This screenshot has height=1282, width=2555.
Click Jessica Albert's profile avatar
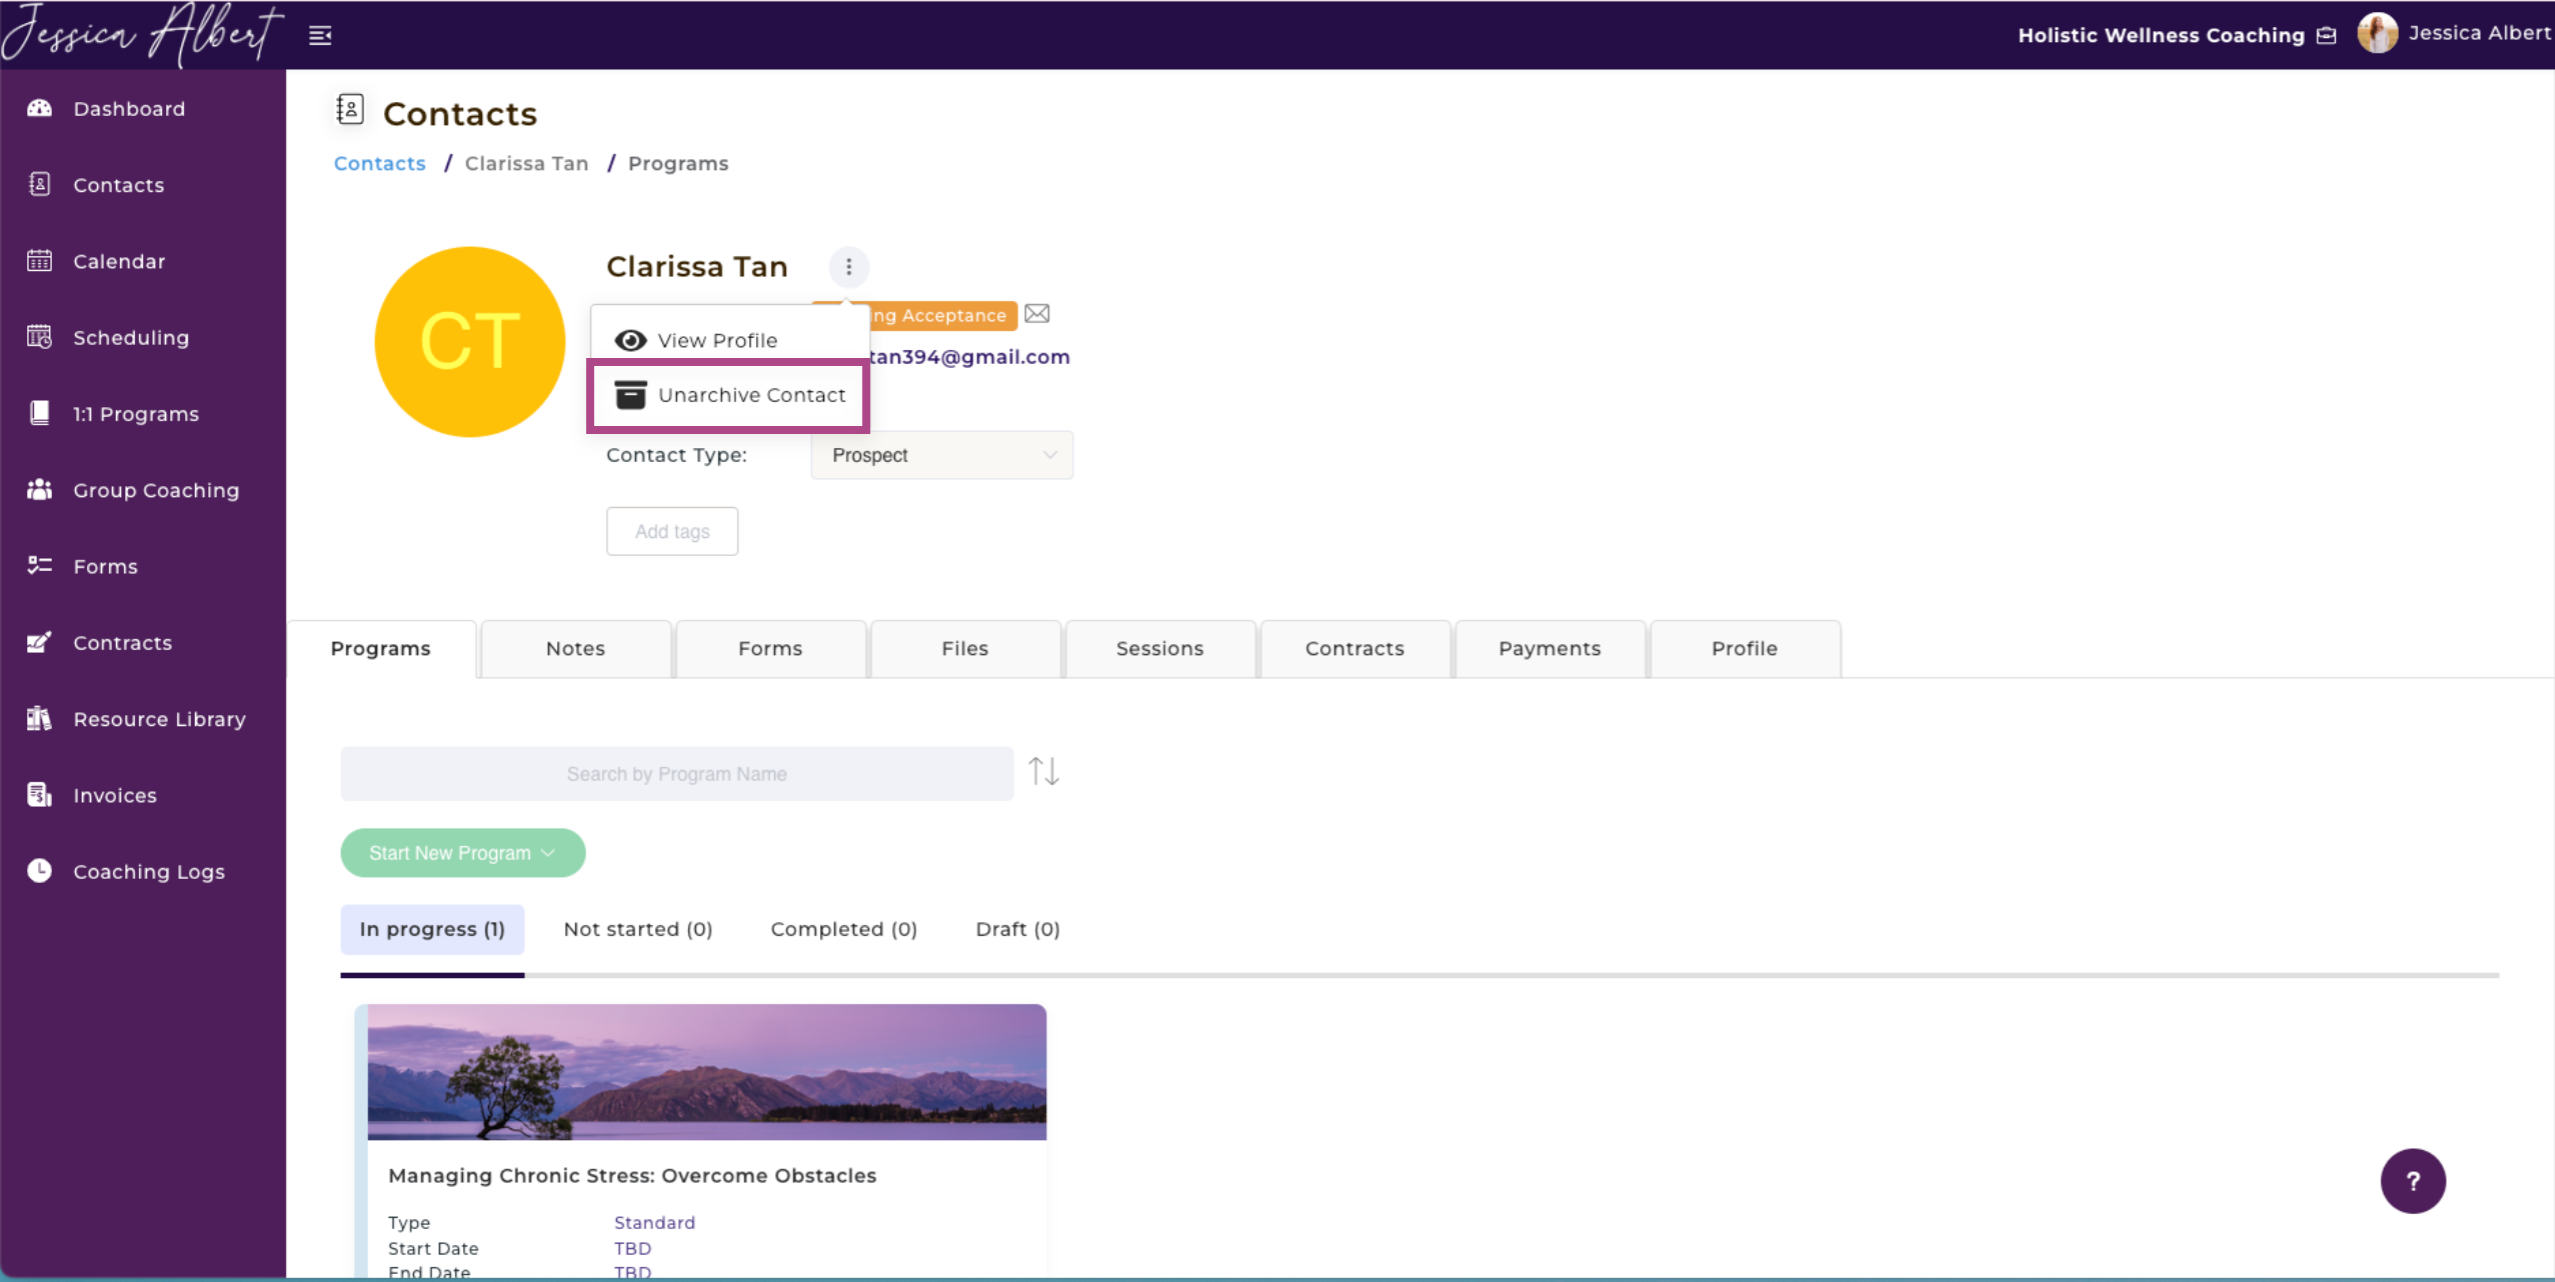tap(2377, 33)
